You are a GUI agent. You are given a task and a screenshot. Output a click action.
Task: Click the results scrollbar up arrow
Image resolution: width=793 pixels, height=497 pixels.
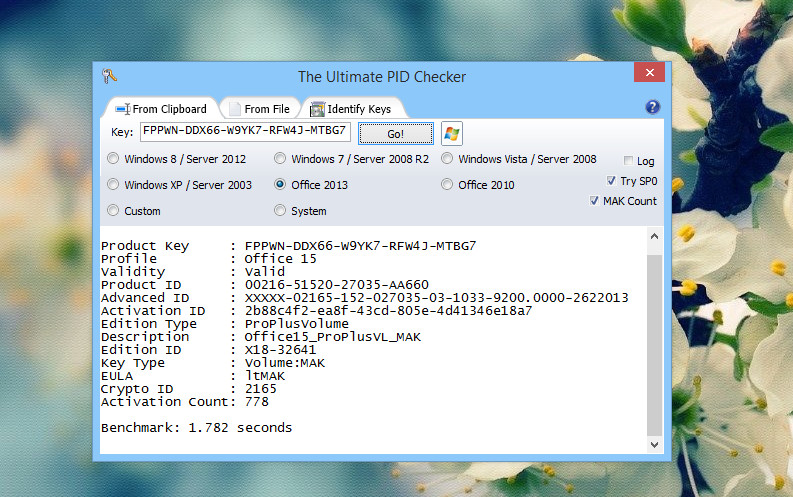click(x=654, y=236)
